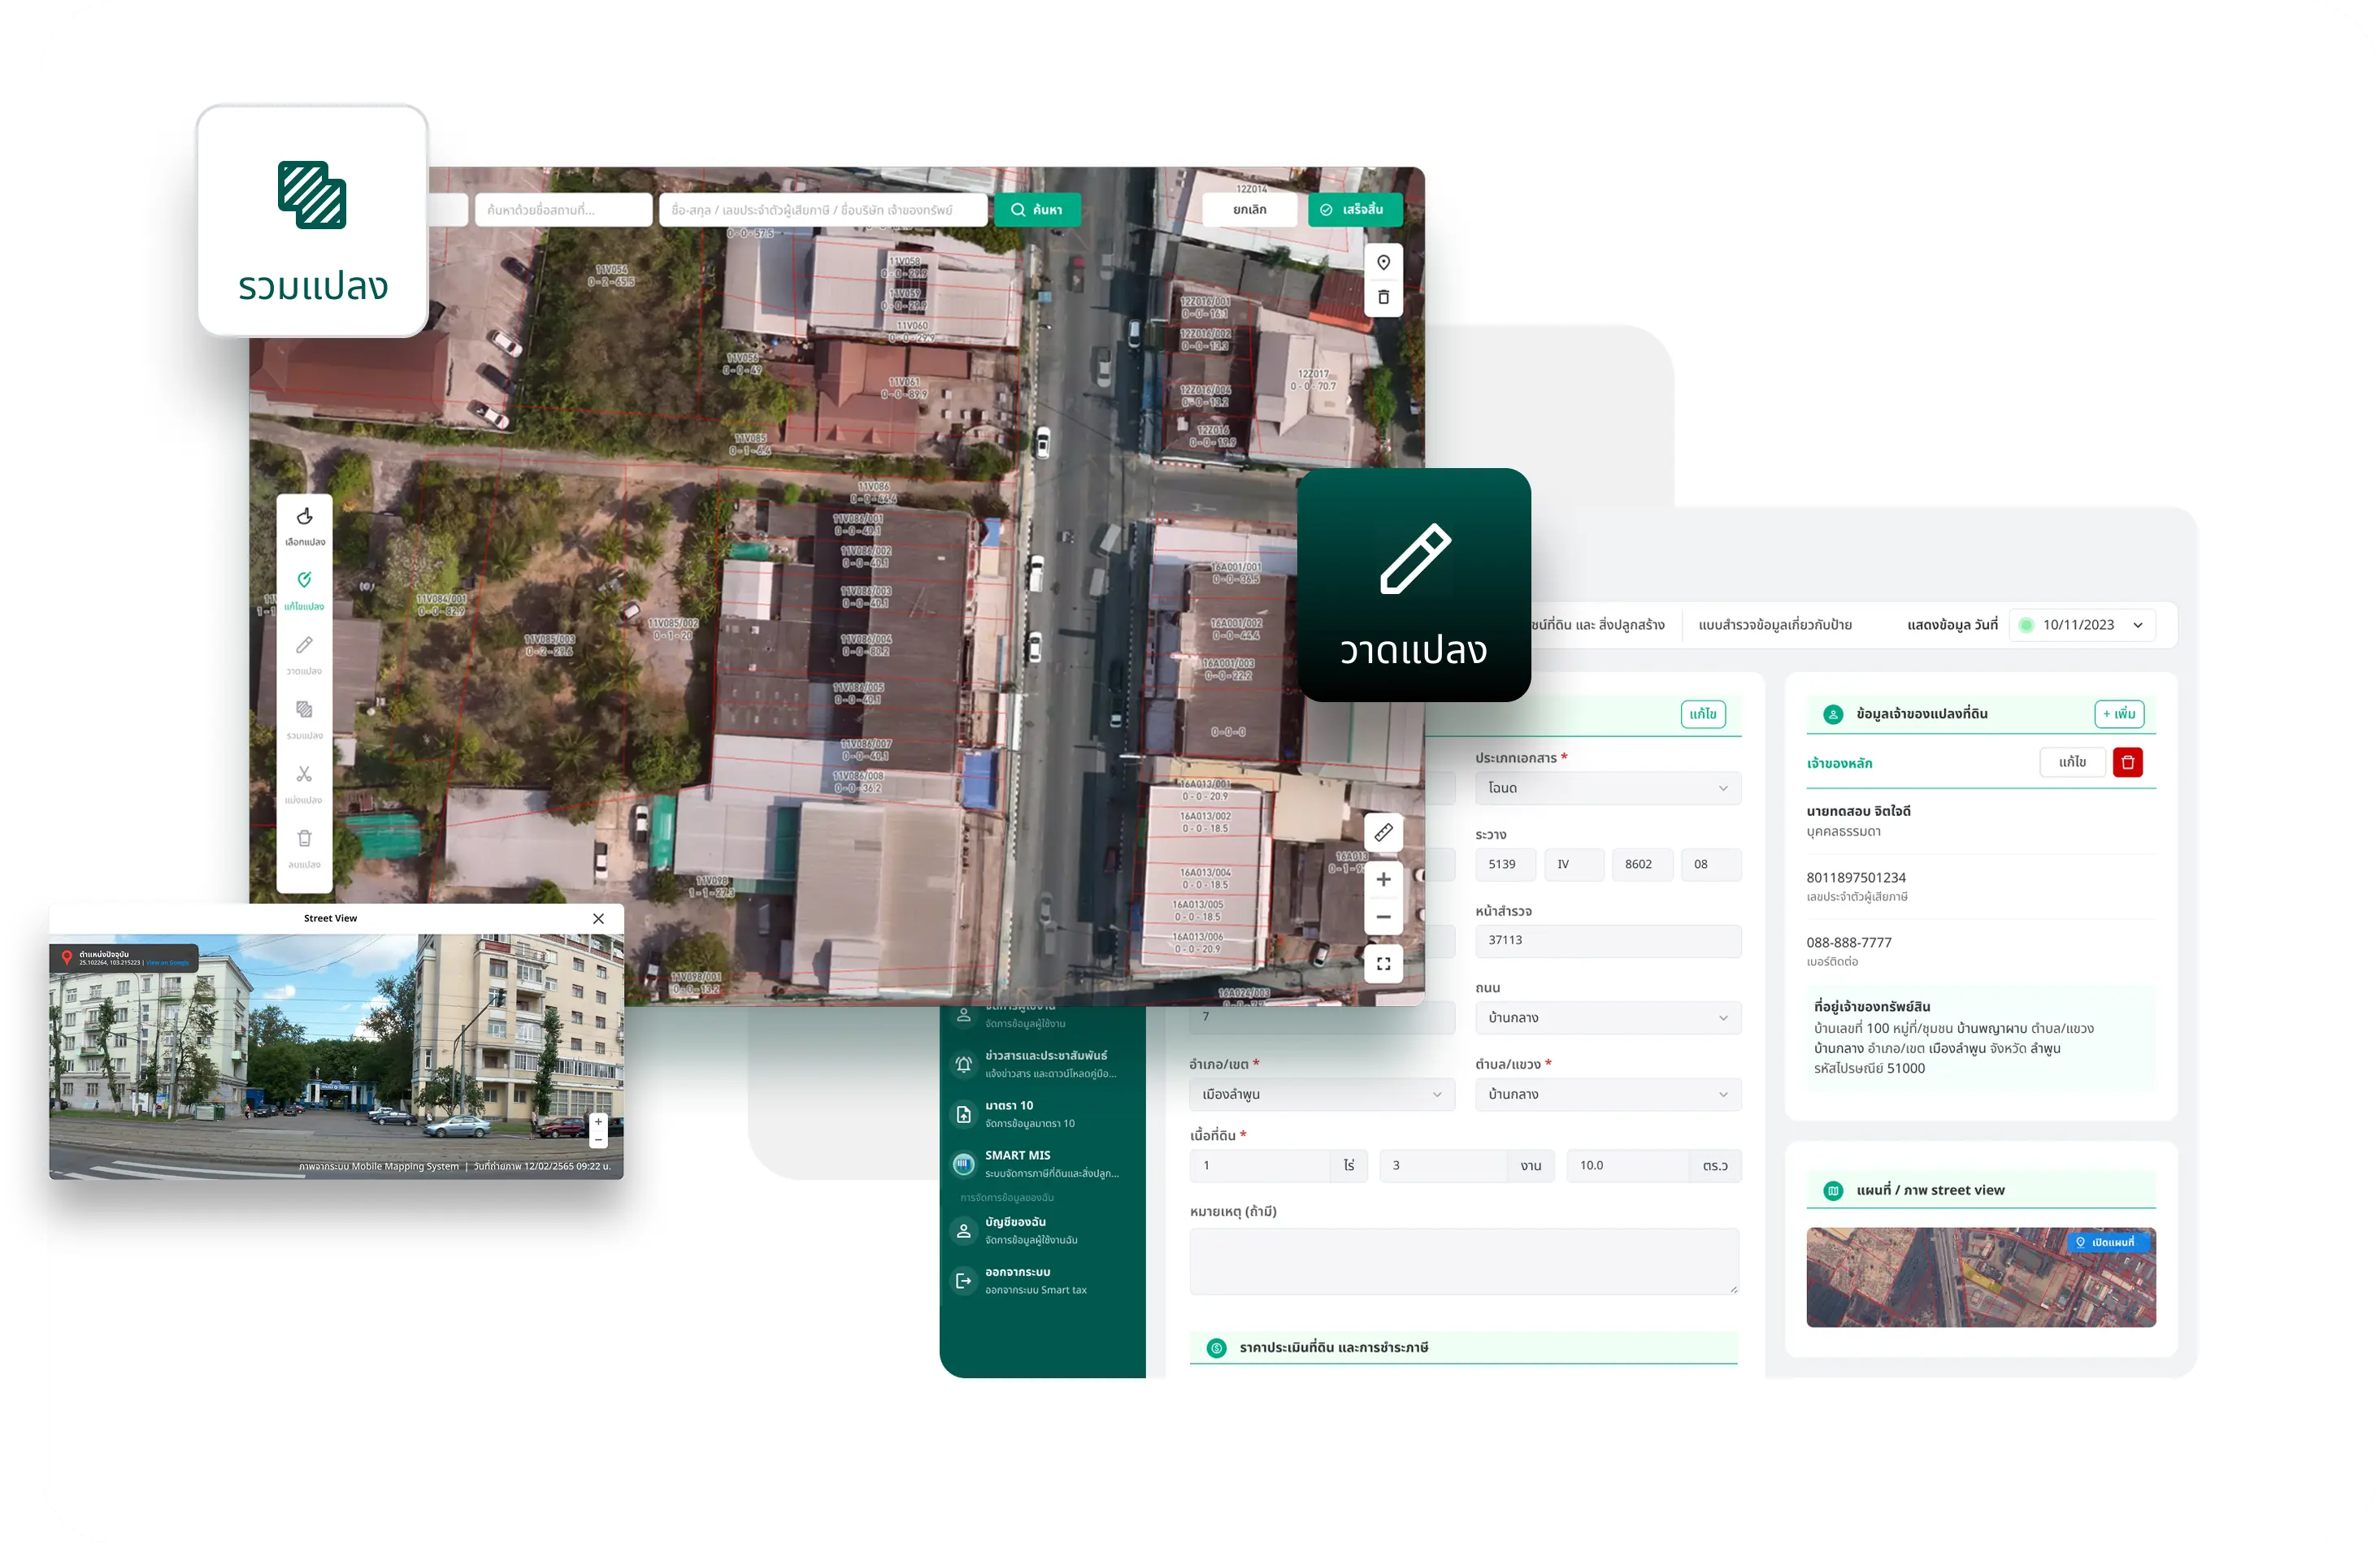The image size is (2380, 1544).
Task: Click the รวมแปลง merge parcels tool
Action: pos(304,718)
